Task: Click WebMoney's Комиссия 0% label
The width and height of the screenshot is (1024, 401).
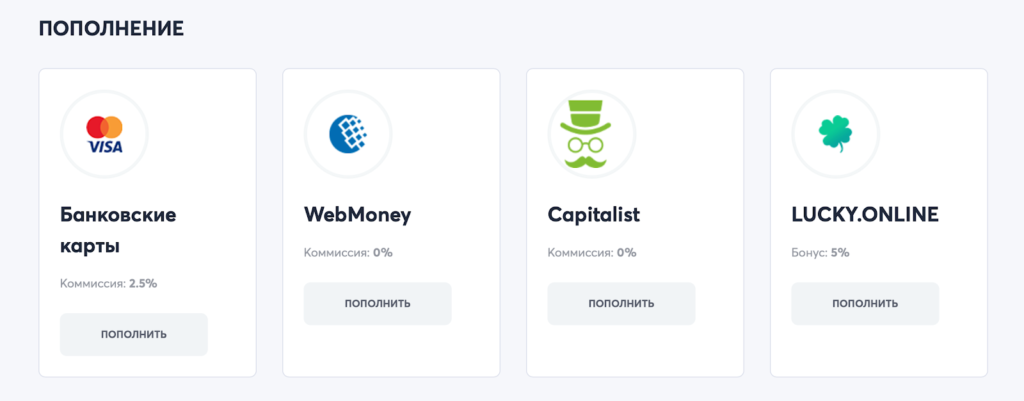Action: pos(348,253)
